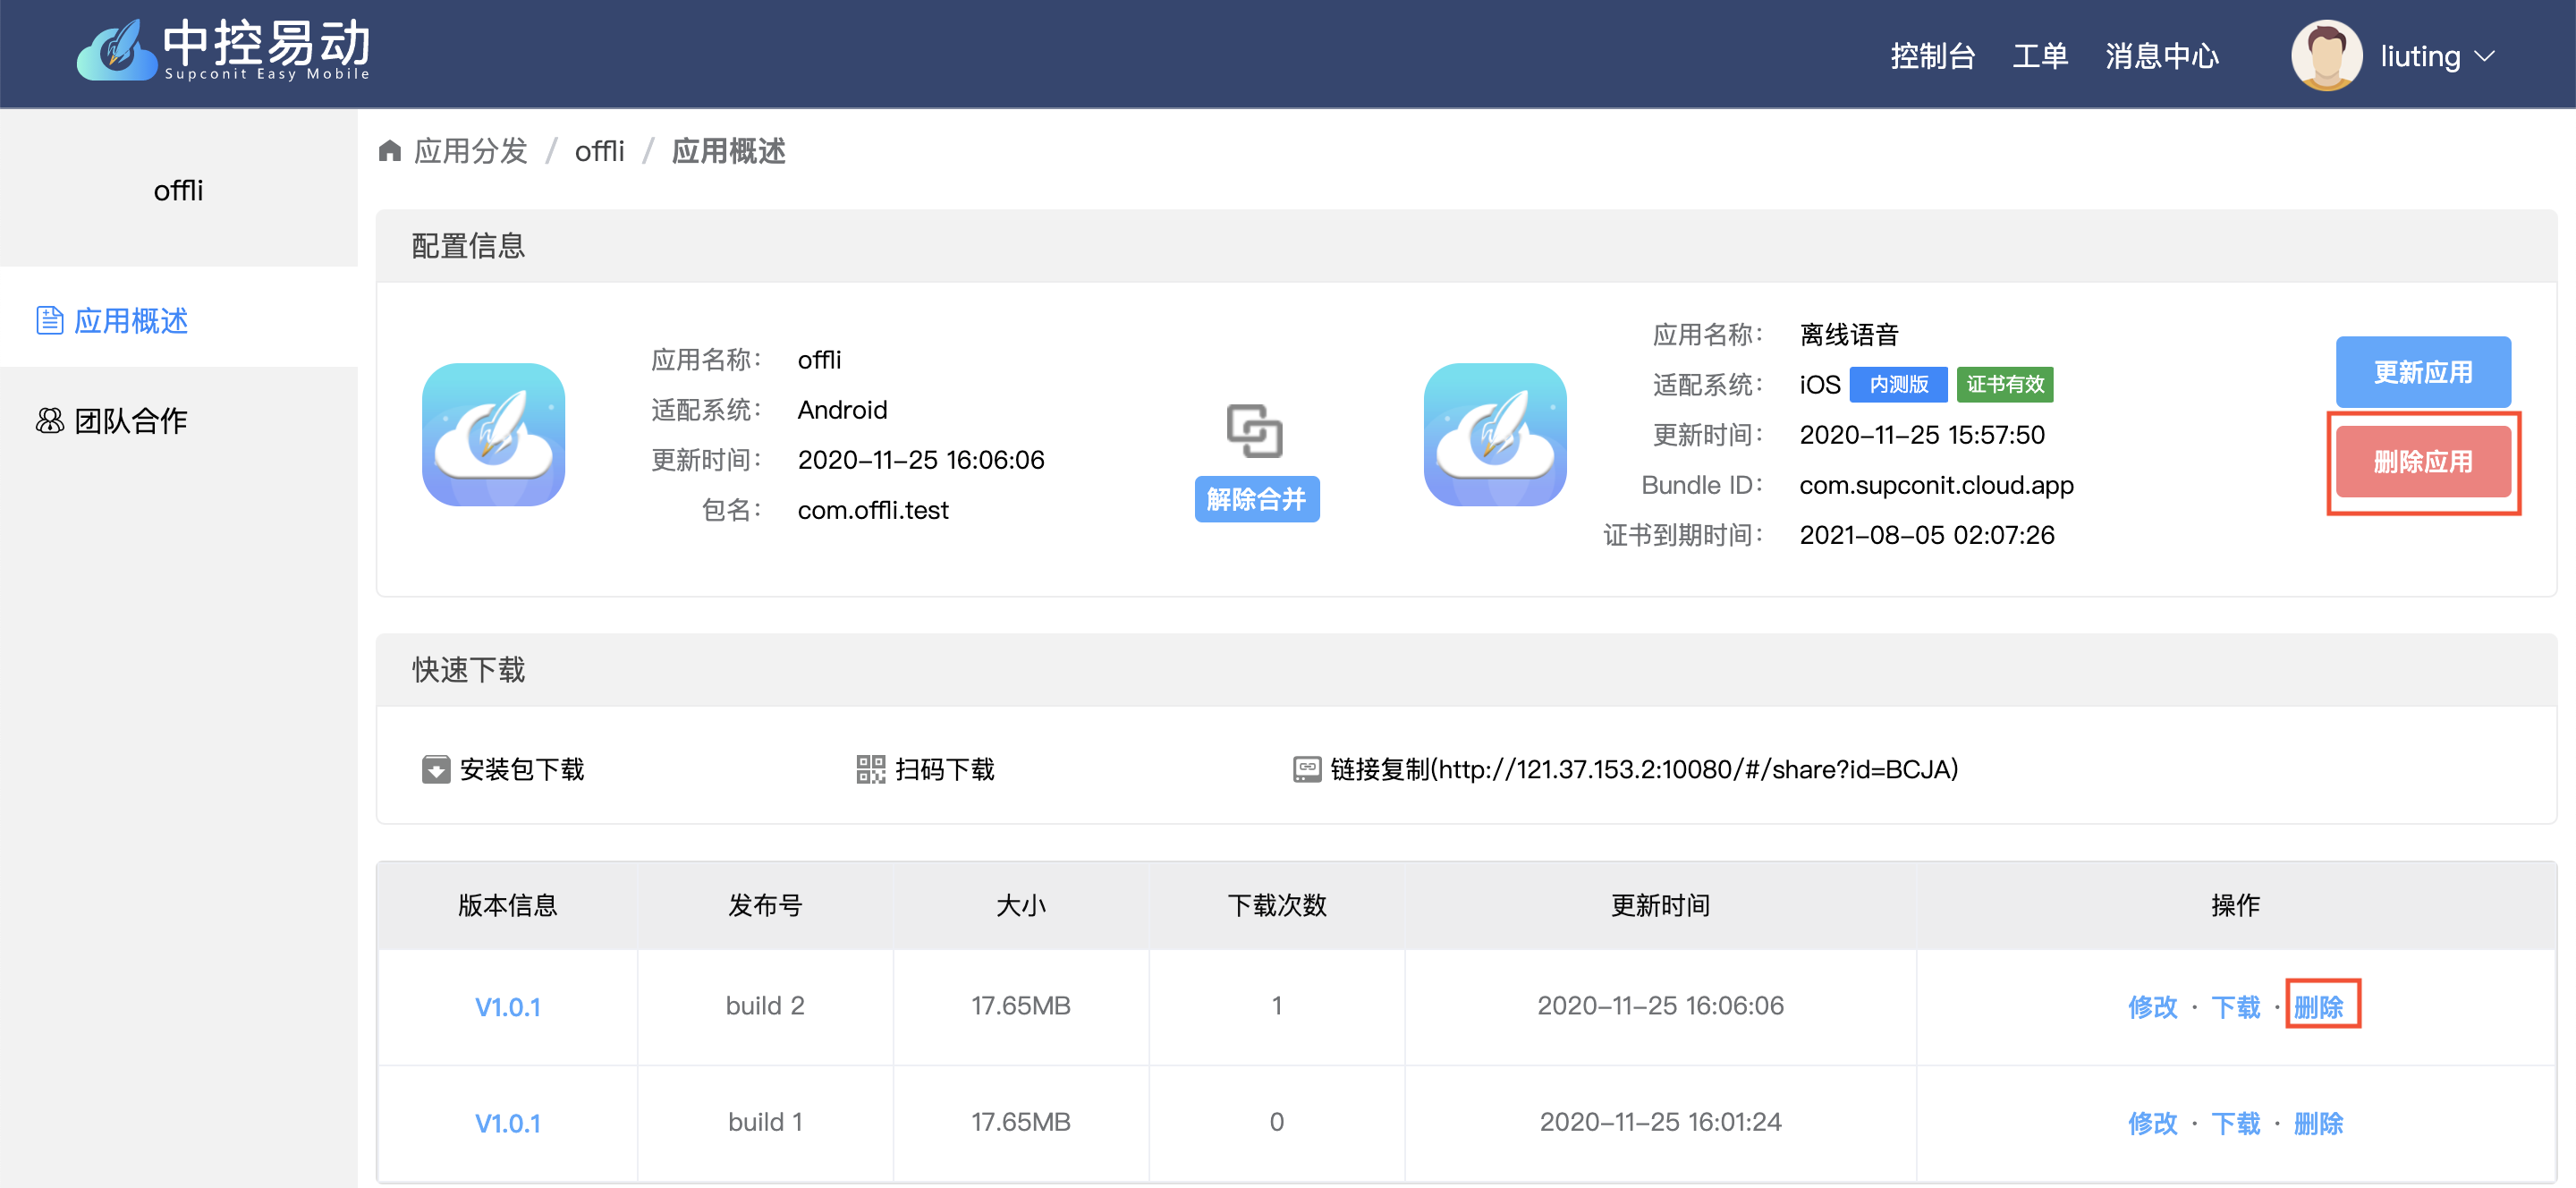2576x1188 pixels.
Task: Click the liuting user avatar
Action: point(2326,56)
